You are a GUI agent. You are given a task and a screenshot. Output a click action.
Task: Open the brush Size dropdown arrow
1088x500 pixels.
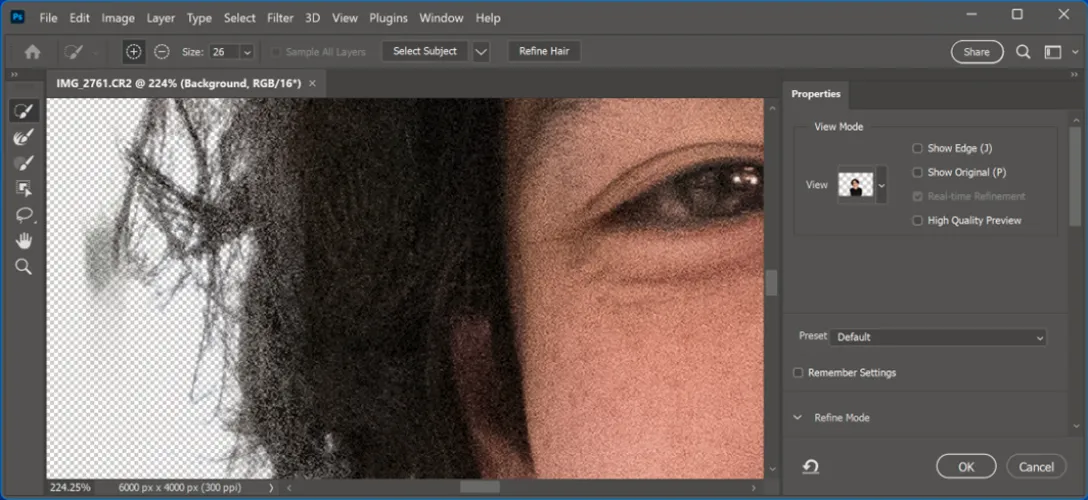click(x=247, y=52)
